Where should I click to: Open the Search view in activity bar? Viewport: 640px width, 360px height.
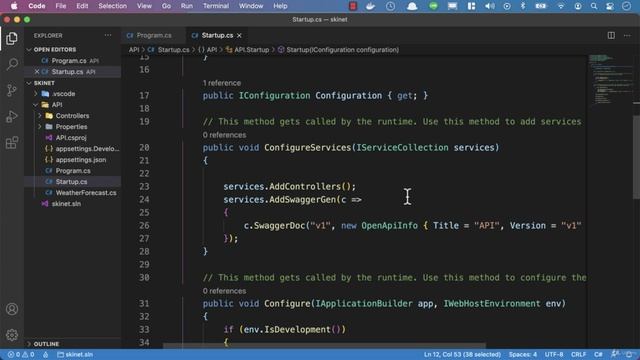pos(12,64)
